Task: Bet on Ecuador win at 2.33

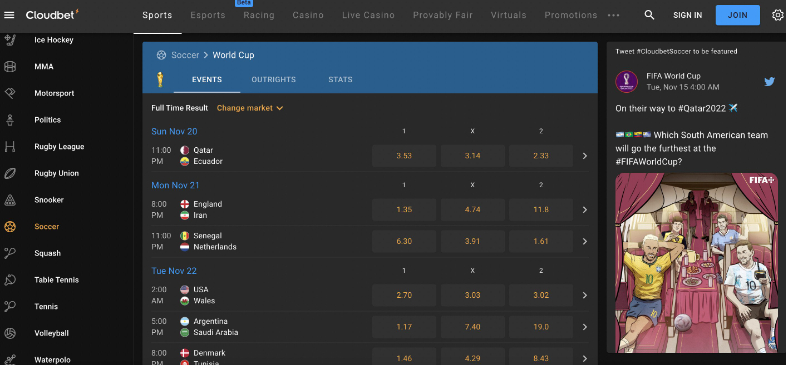Action: pos(541,156)
